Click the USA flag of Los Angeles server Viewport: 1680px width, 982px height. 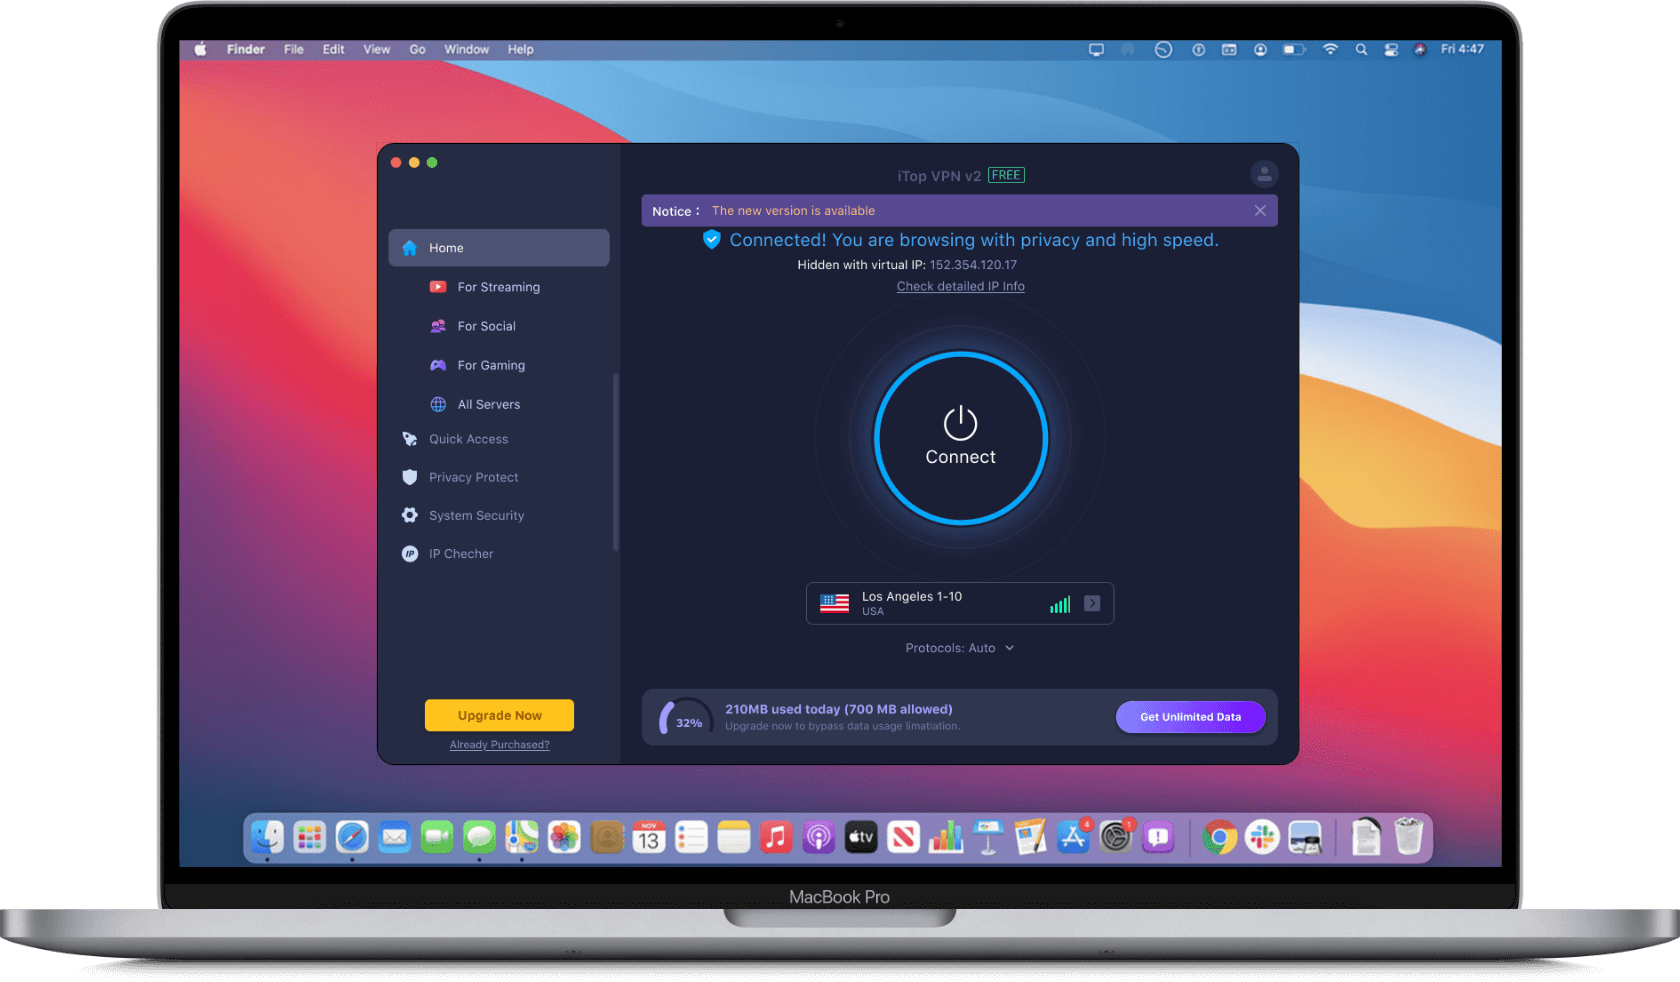(x=834, y=603)
